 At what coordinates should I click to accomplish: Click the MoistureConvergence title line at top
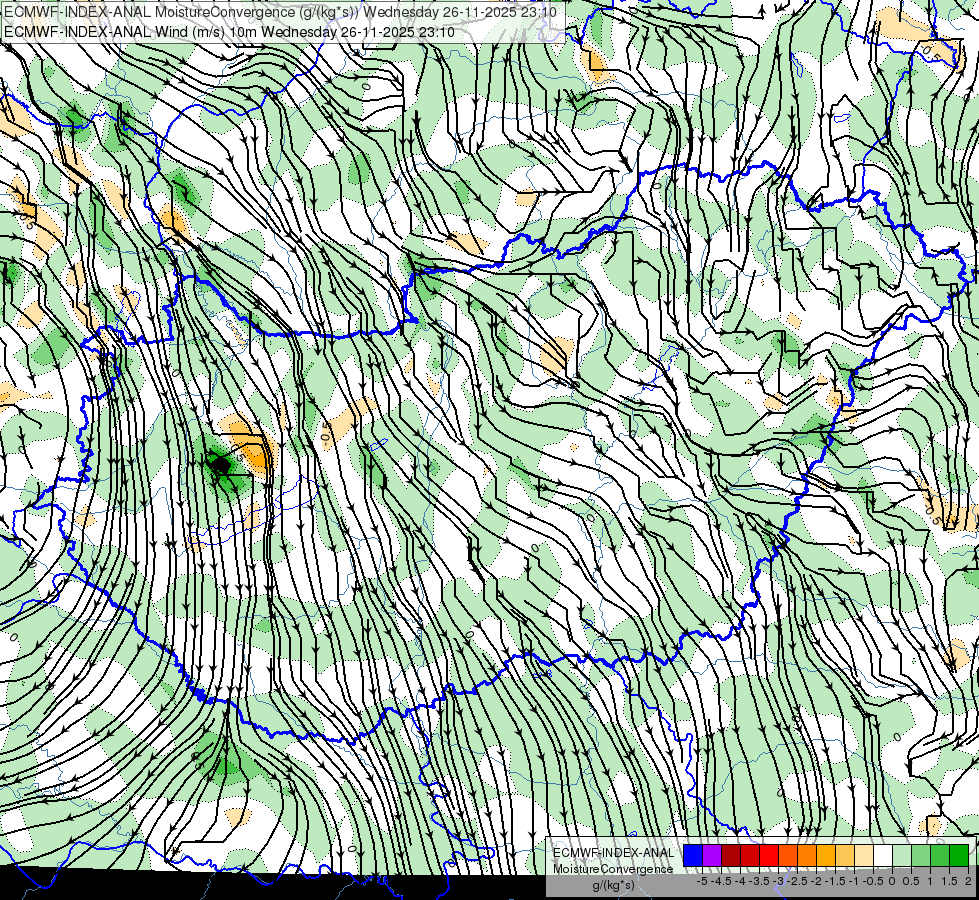pos(280,12)
